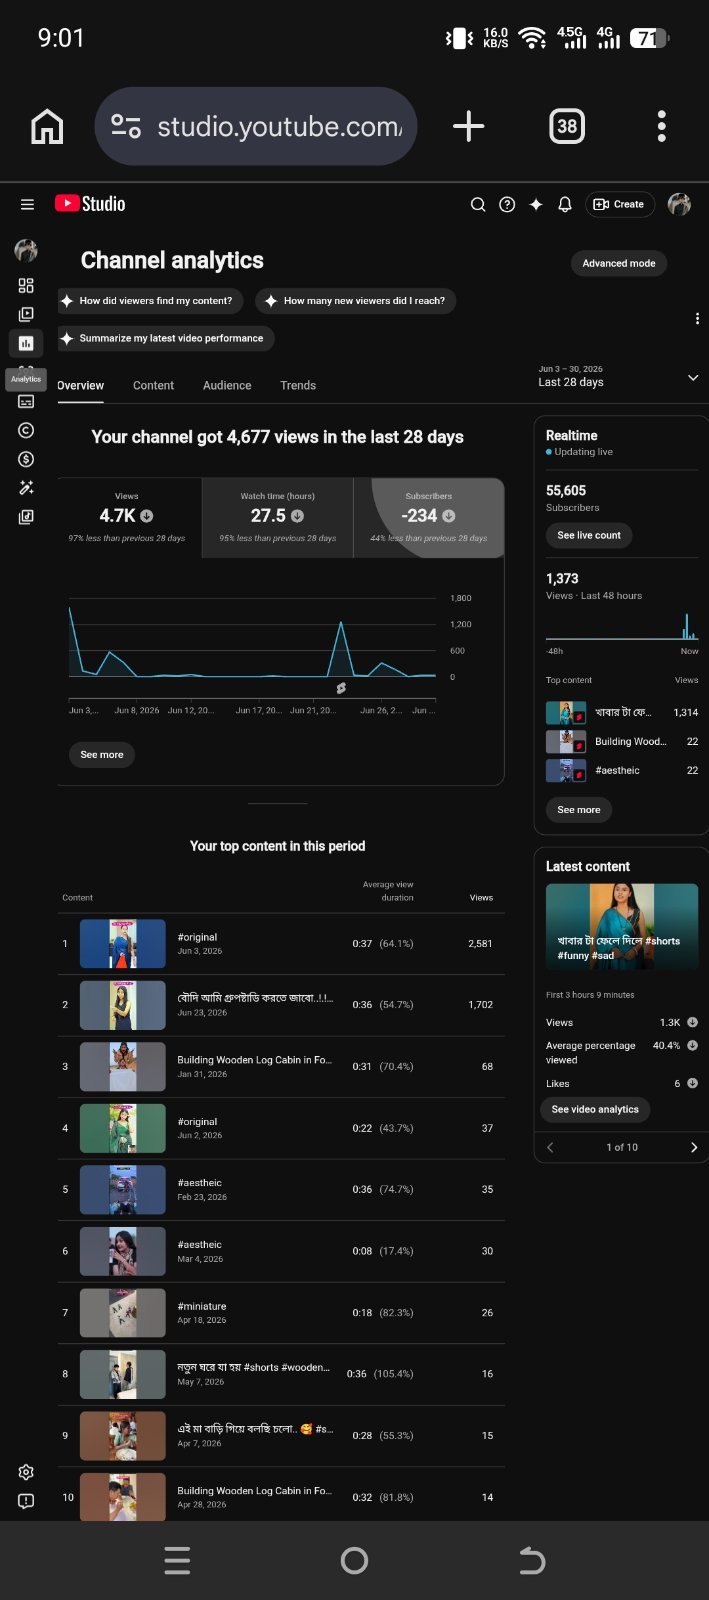Open Content from the sidebar icons
709x1600 pixels.
[26, 314]
